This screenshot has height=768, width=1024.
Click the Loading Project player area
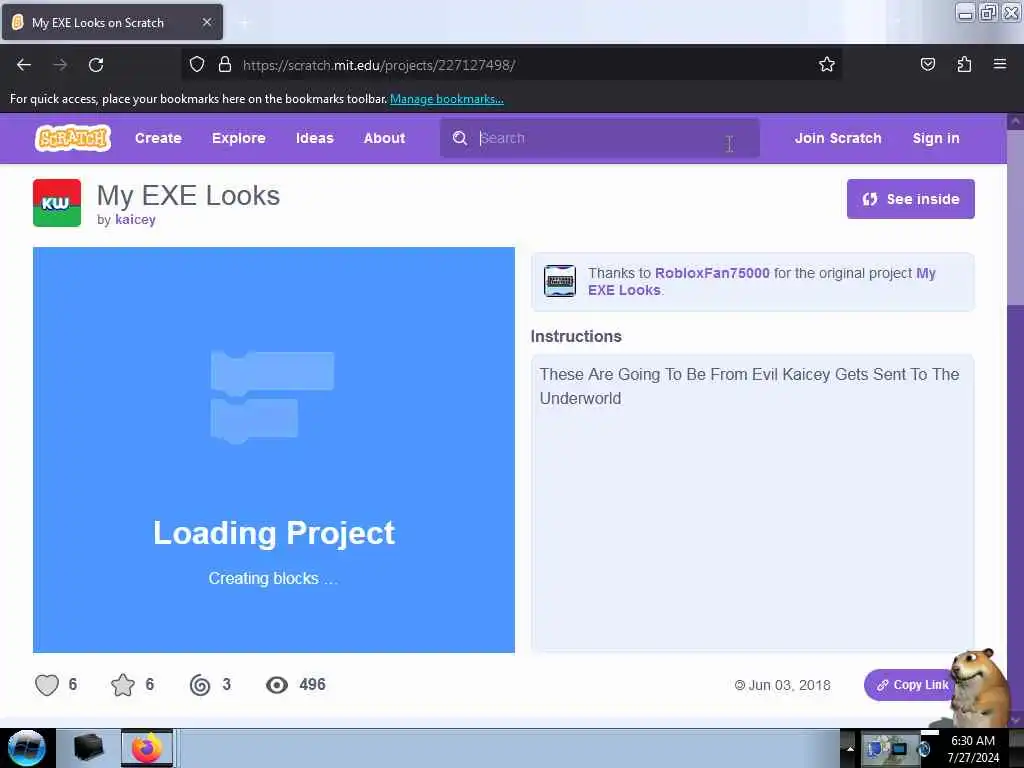pos(274,450)
